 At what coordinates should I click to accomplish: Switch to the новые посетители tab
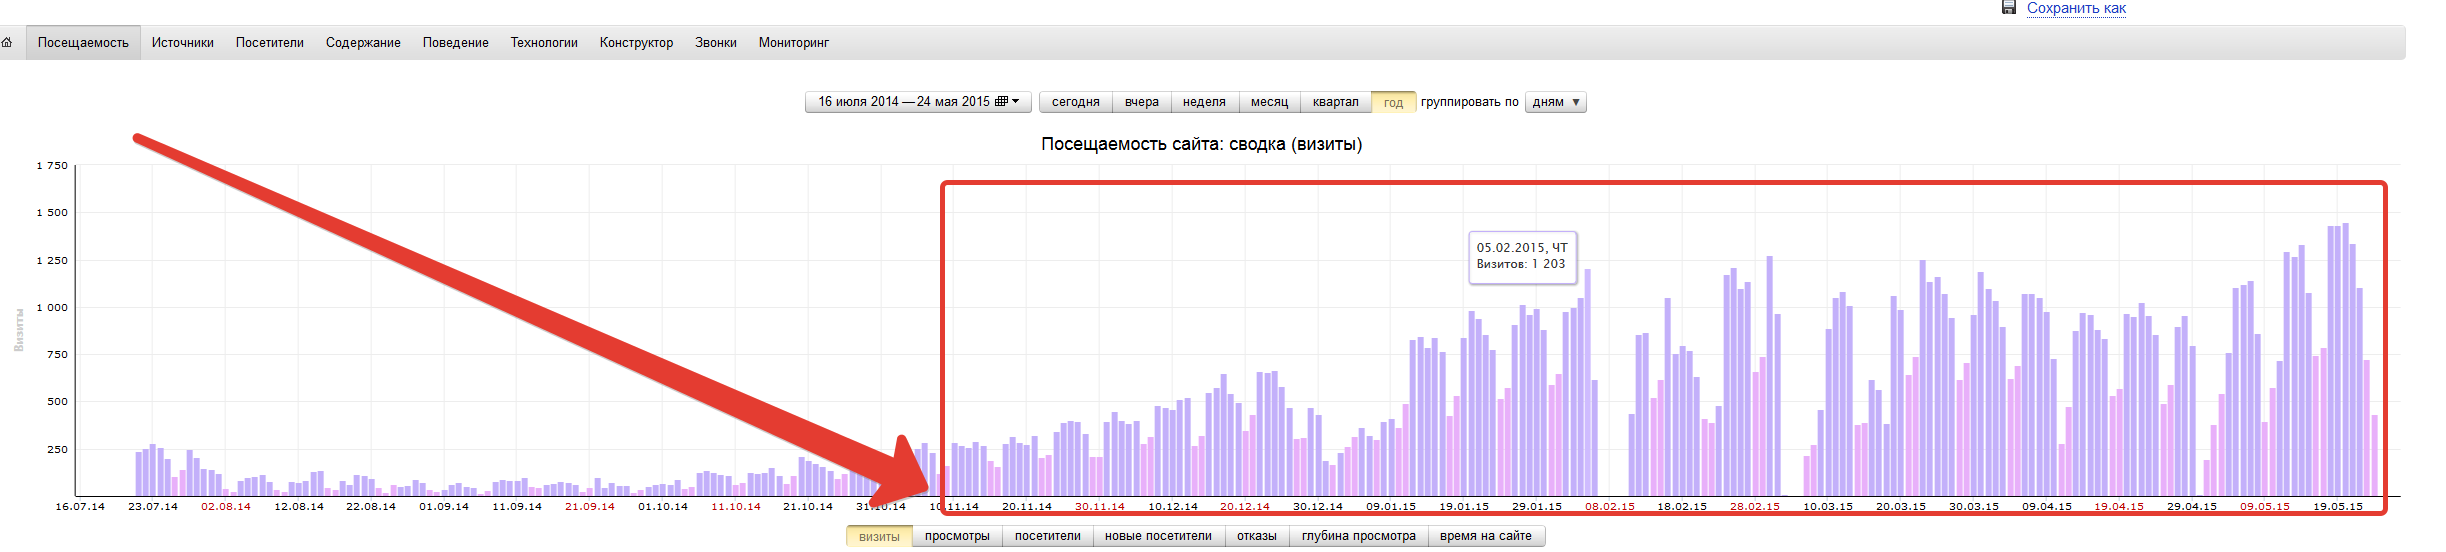[1158, 536]
